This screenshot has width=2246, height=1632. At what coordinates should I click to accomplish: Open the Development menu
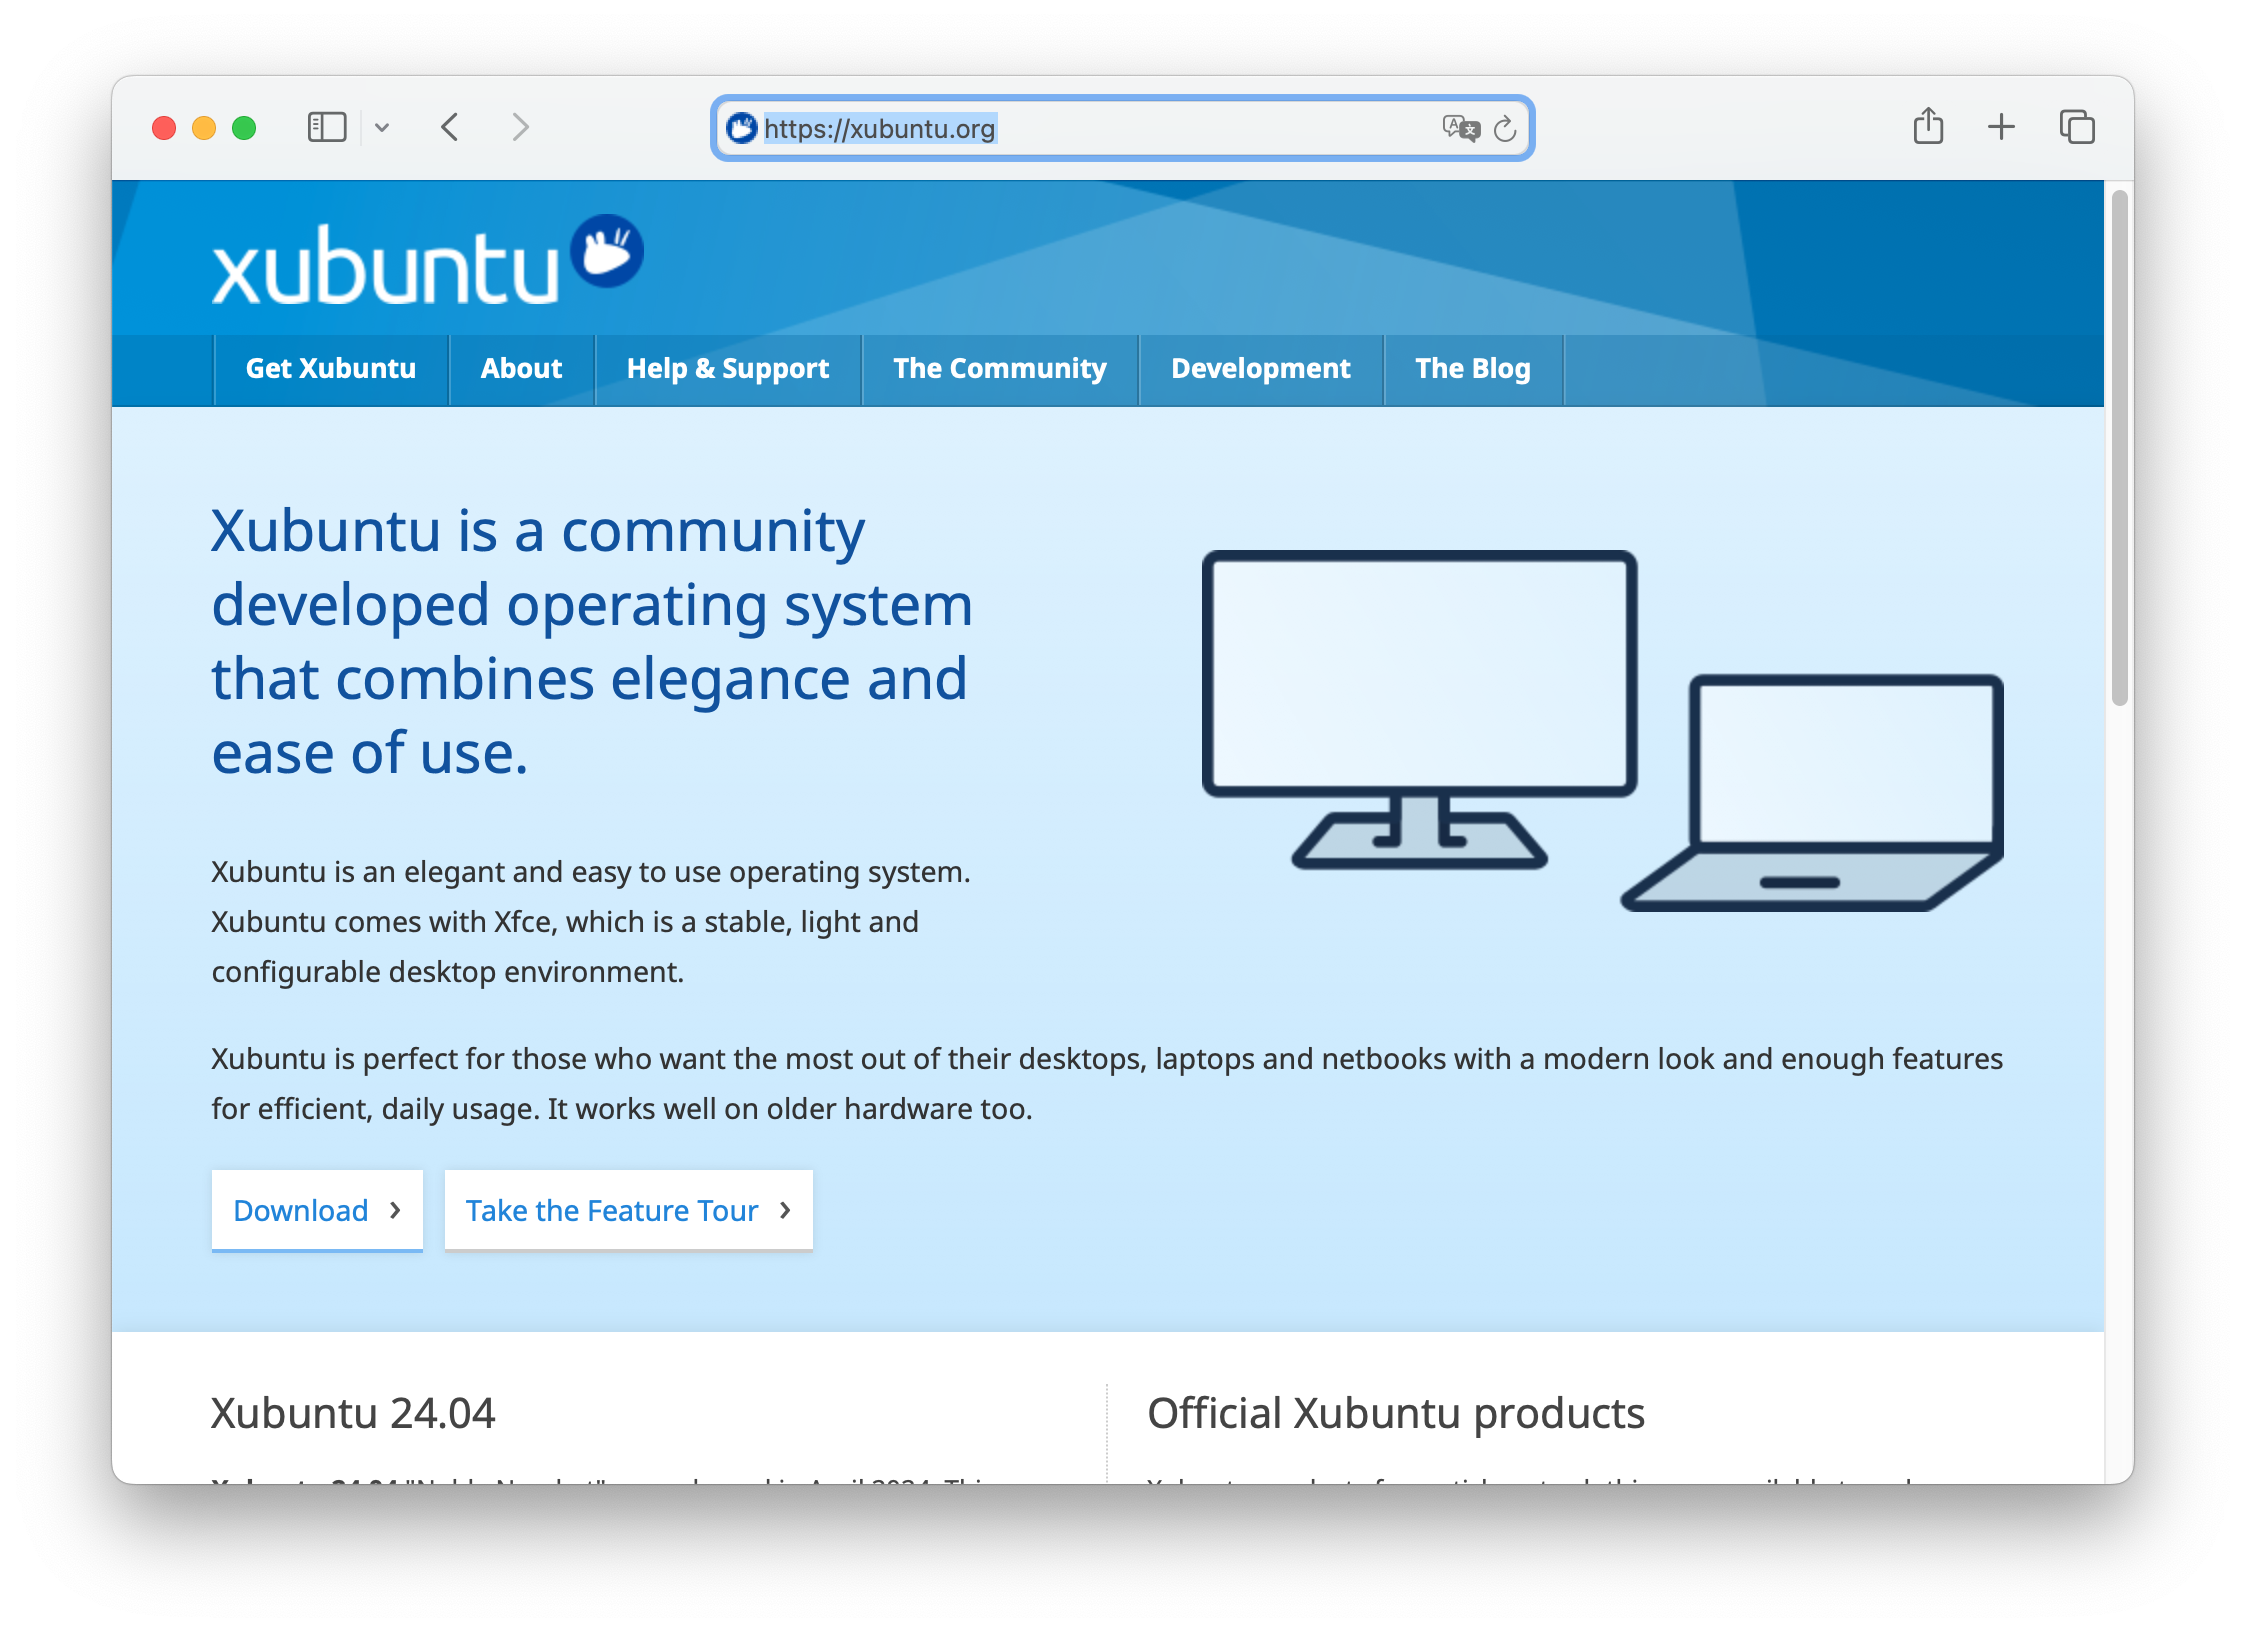(x=1261, y=369)
